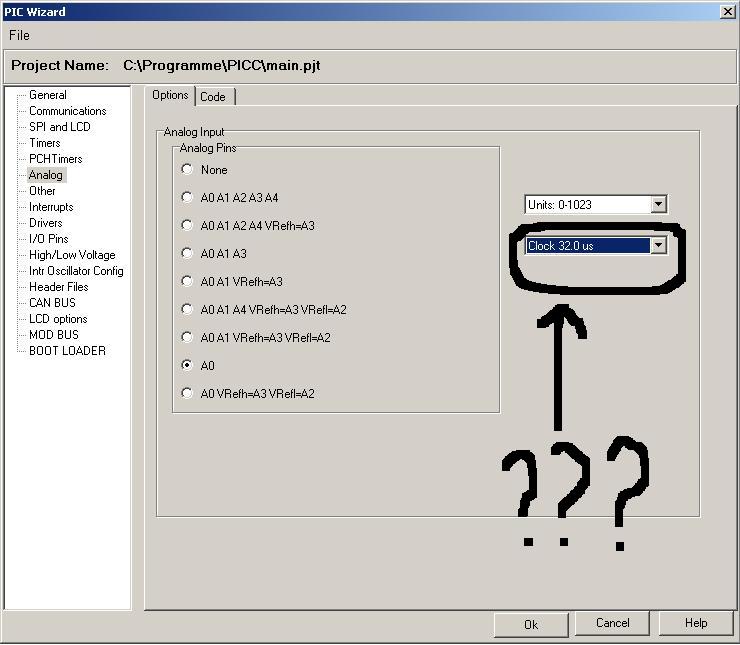Choose A0 A1 A2 A3 A4 analog pins
Viewport: 740px width, 645px height.
click(x=187, y=197)
